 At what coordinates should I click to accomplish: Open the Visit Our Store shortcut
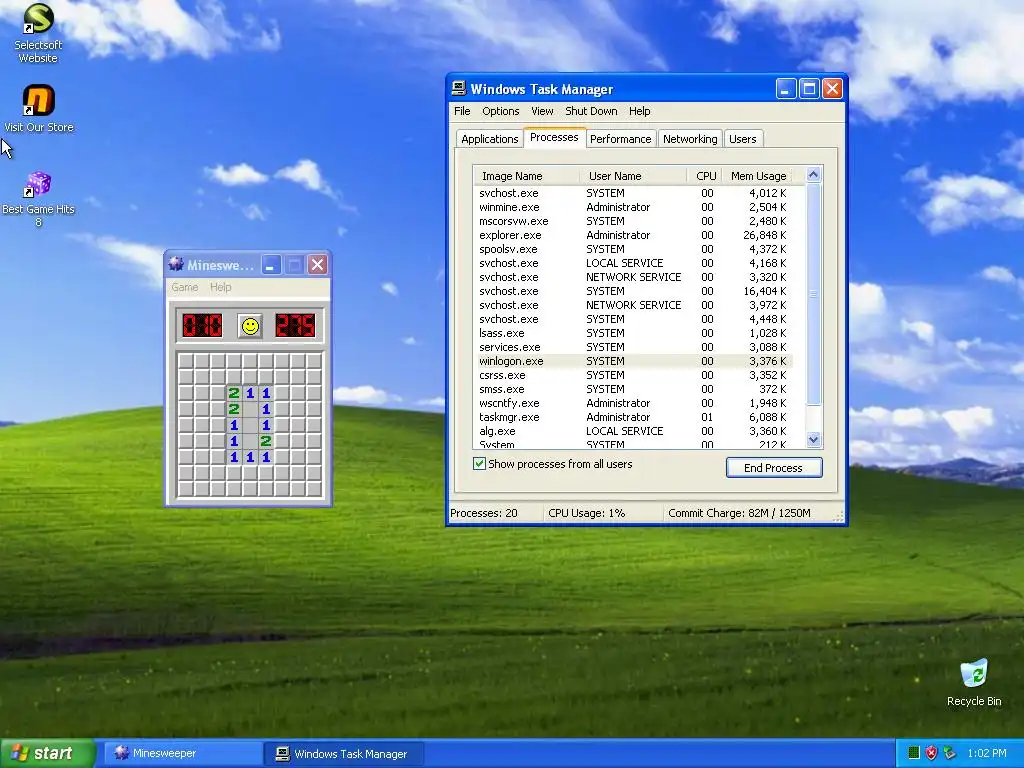coord(39,108)
